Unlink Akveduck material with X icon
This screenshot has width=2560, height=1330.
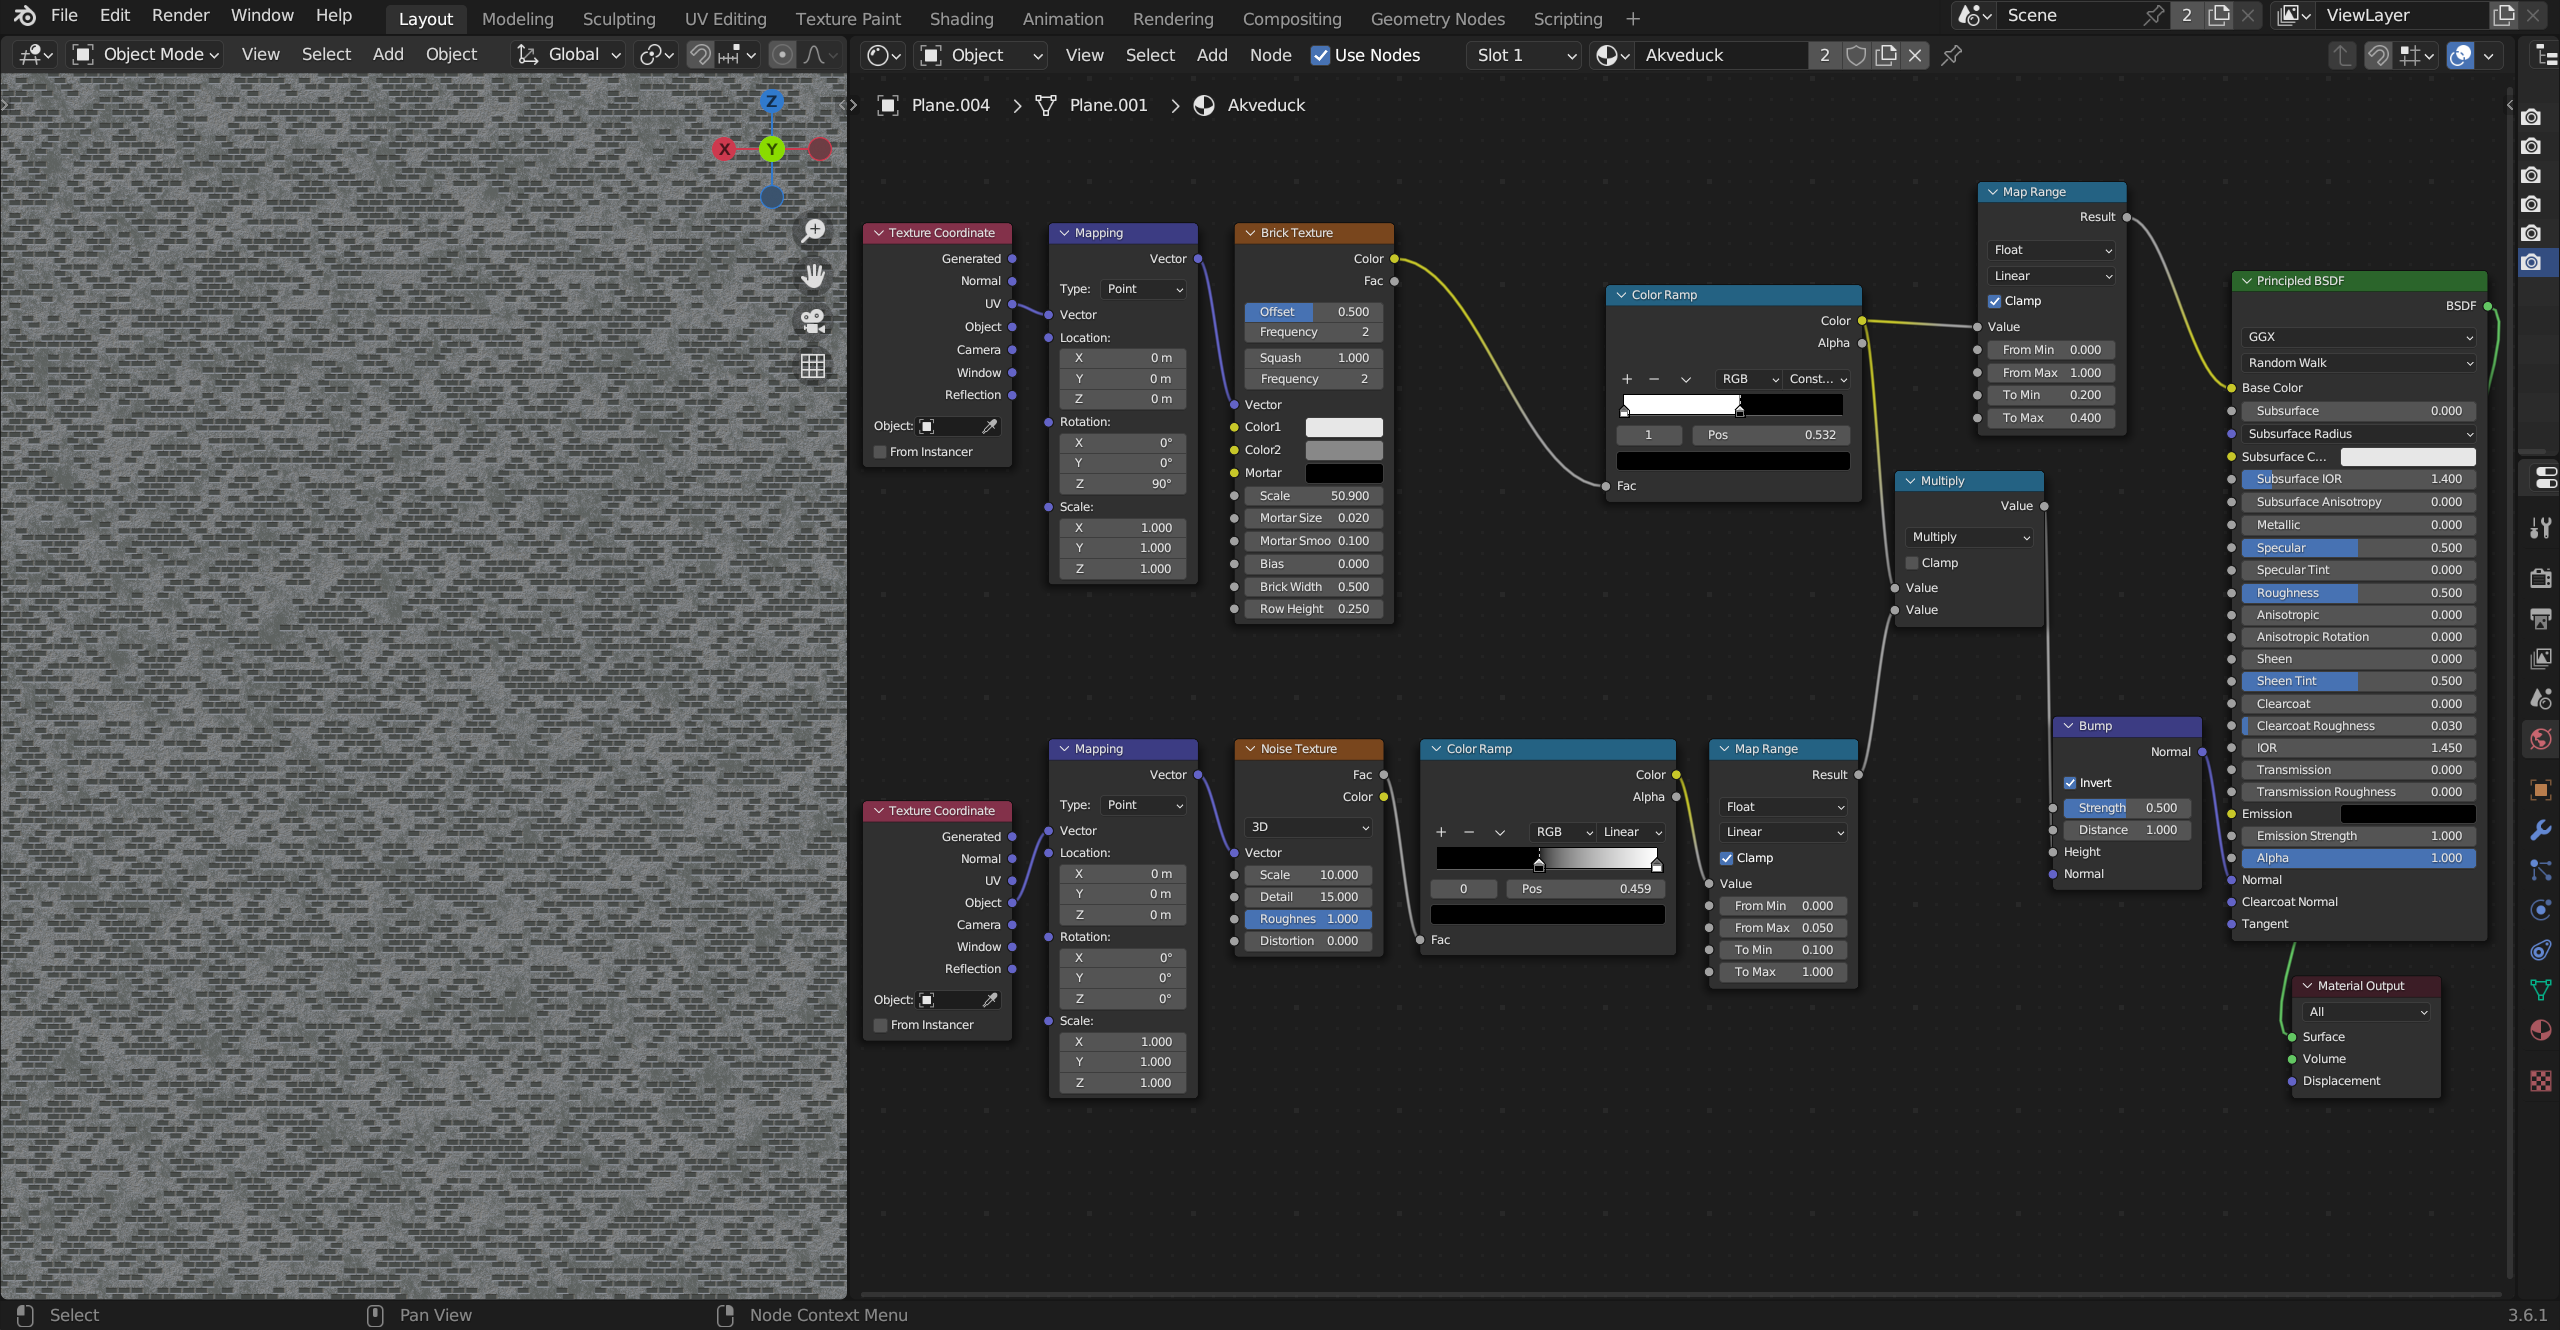point(1915,56)
